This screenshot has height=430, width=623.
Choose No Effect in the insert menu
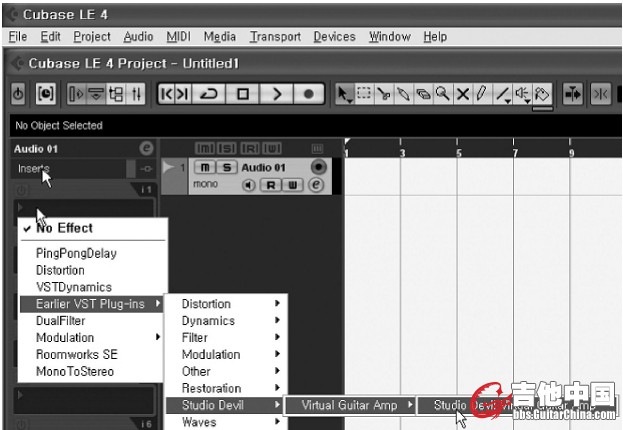92,228
